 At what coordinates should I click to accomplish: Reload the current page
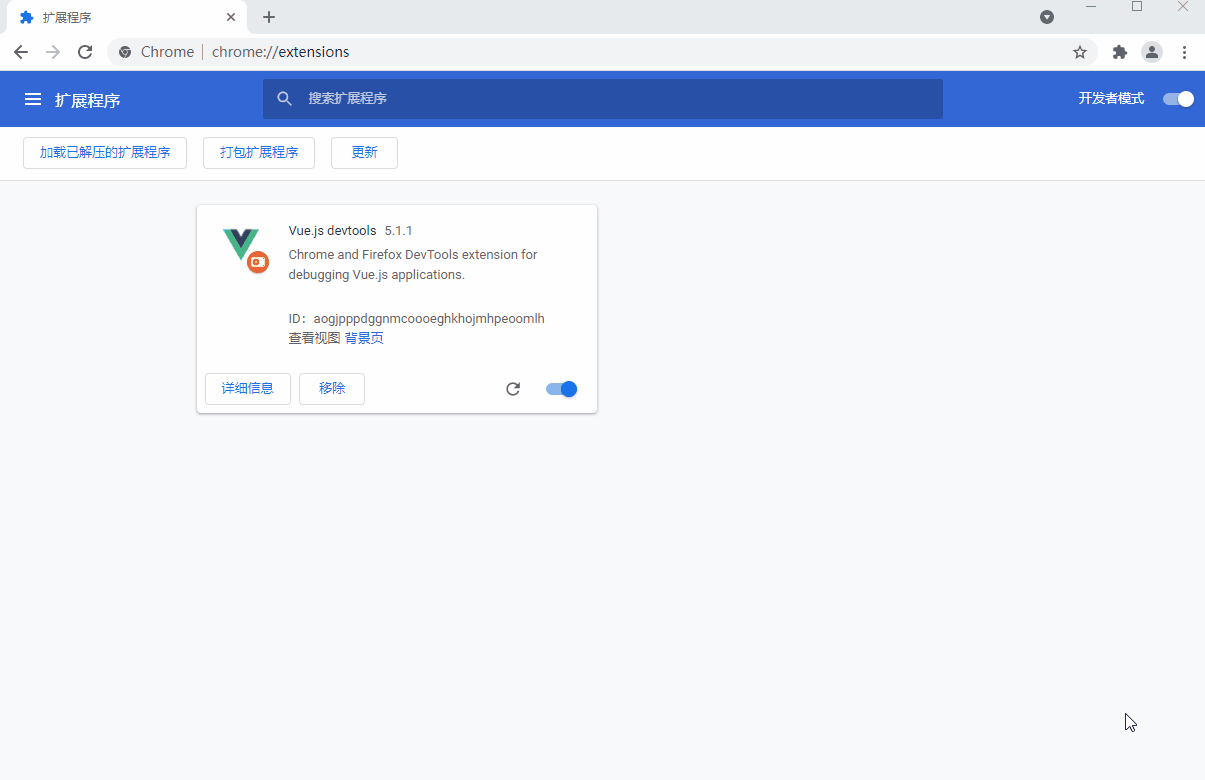tap(85, 52)
